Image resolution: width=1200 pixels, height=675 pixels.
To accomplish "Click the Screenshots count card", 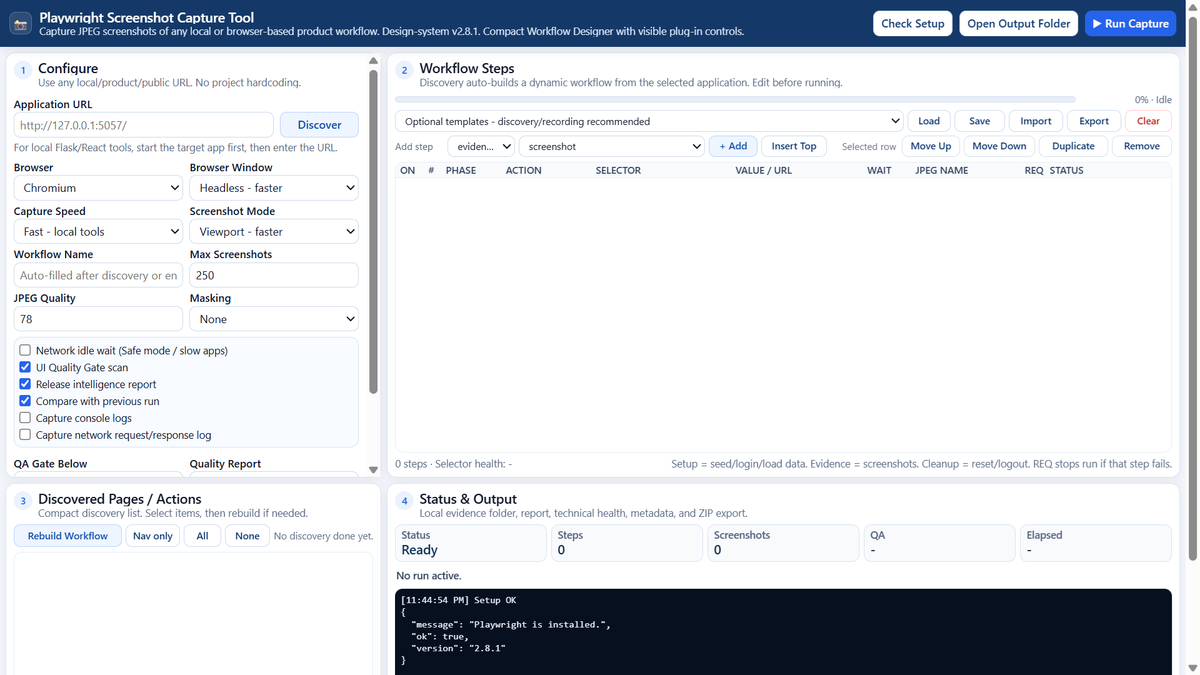I will 783,543.
